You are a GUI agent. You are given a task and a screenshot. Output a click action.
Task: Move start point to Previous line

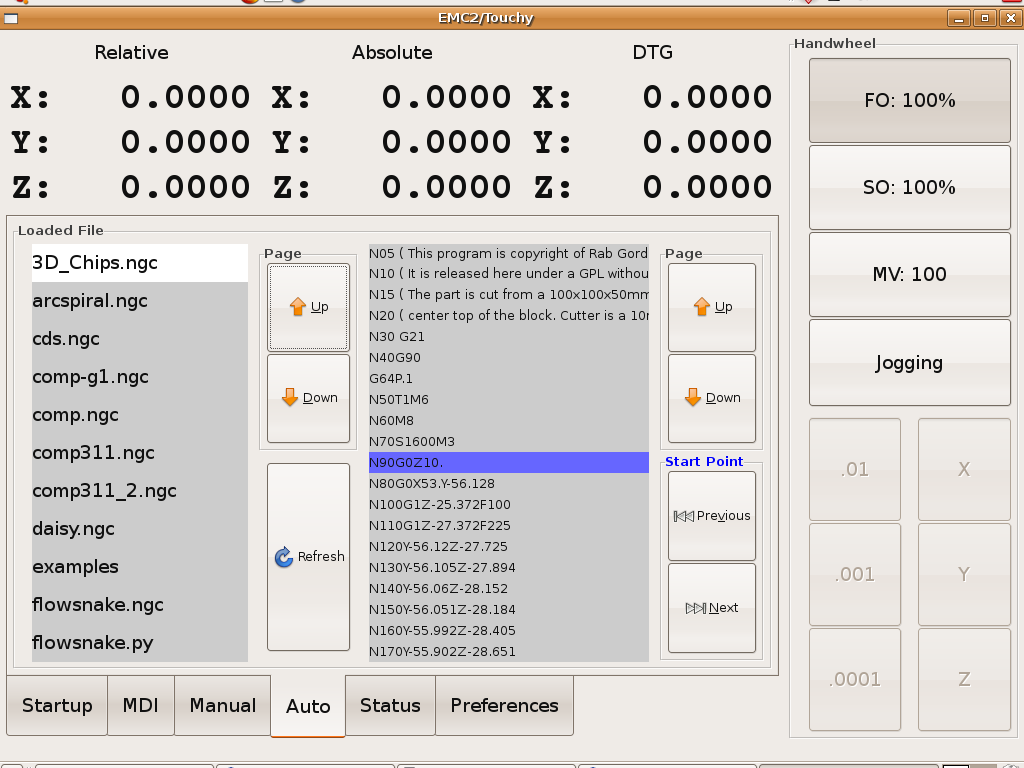(712, 516)
